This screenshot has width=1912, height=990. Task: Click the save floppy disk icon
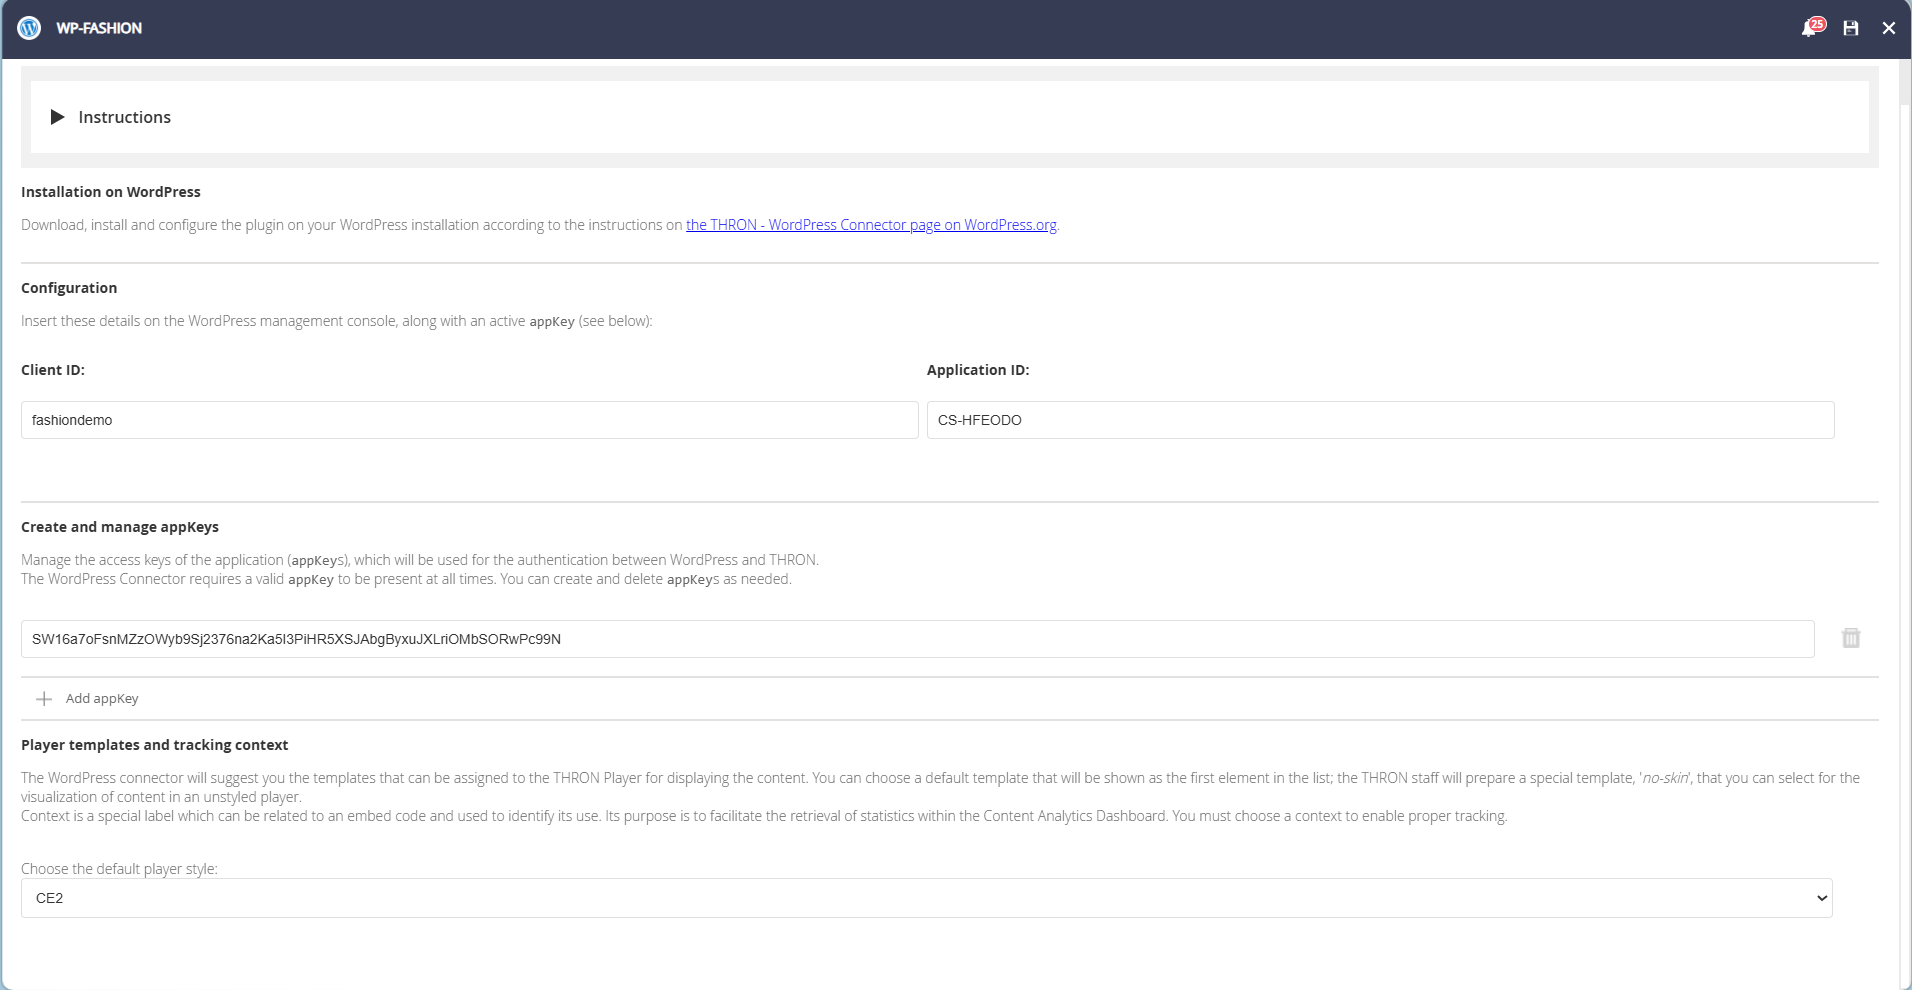1851,28
